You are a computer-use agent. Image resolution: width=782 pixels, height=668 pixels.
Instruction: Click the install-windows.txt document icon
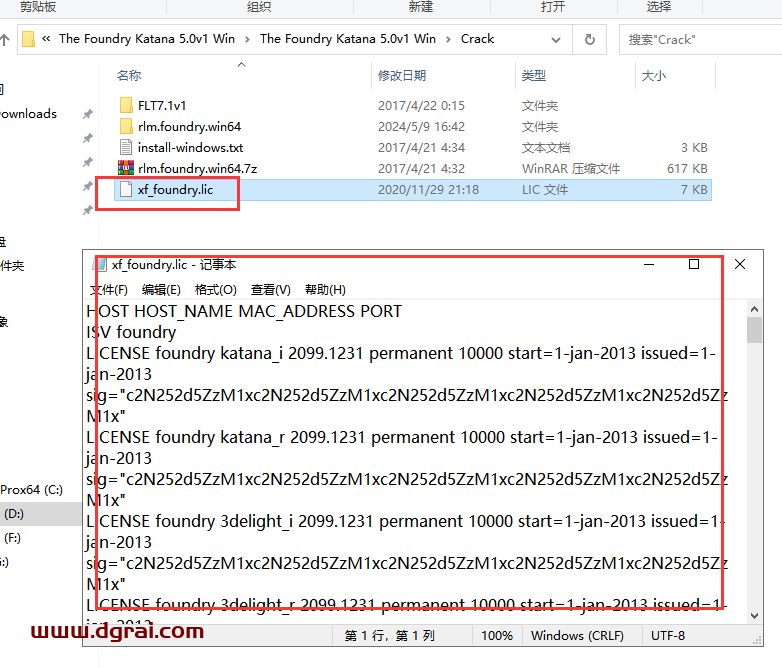point(126,147)
